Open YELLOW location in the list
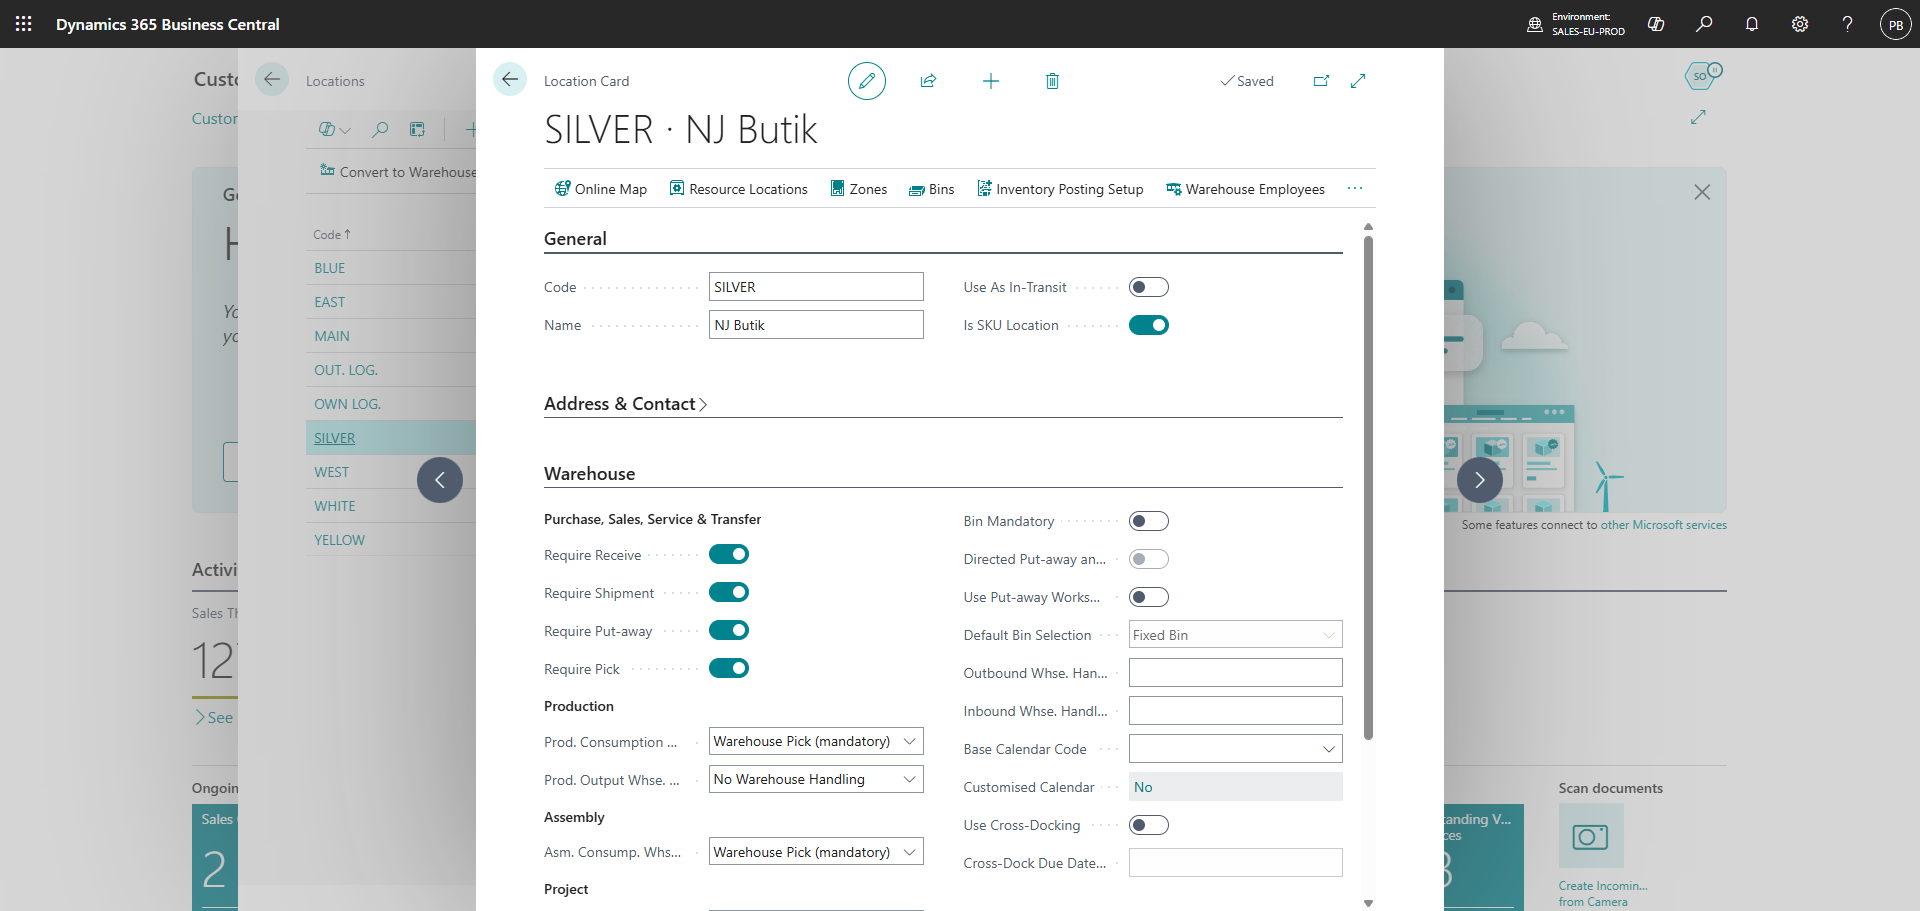This screenshot has height=911, width=1920. click(x=340, y=540)
